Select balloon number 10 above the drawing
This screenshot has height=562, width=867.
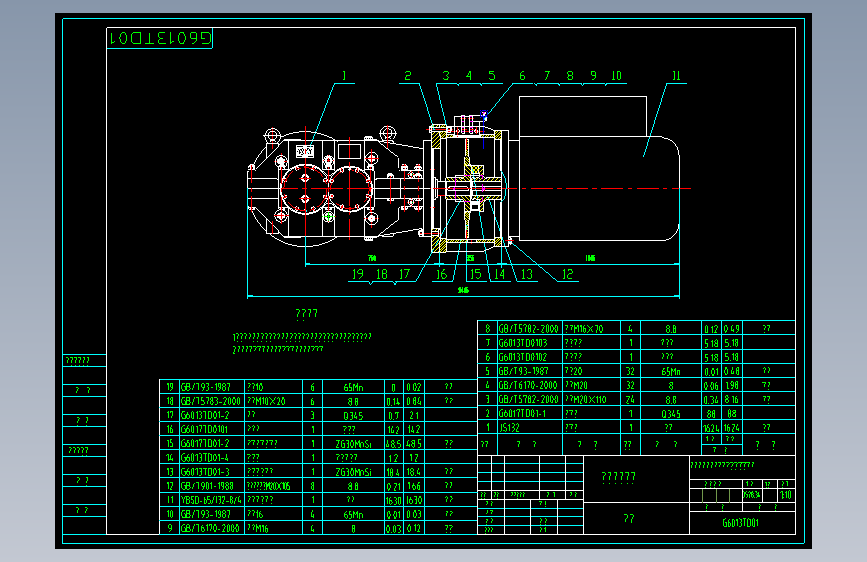[x=616, y=76]
